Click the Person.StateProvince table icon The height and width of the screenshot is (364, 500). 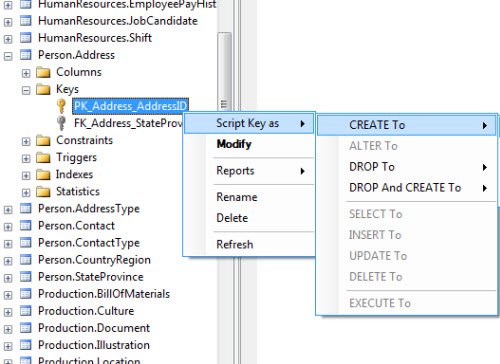pos(26,277)
